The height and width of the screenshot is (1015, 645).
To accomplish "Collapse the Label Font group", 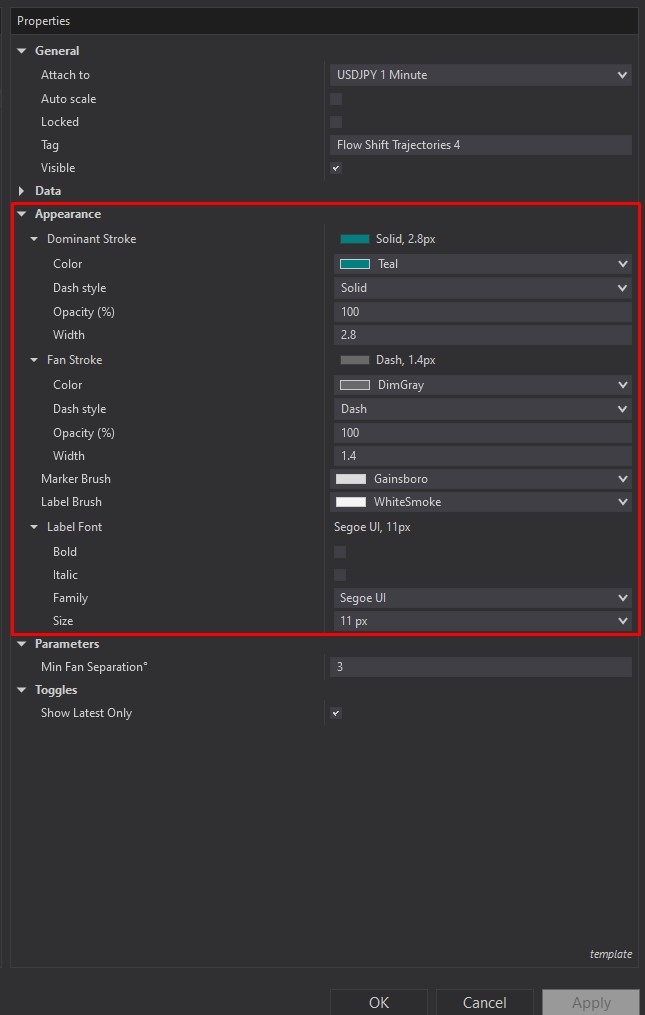I will pyautogui.click(x=34, y=527).
